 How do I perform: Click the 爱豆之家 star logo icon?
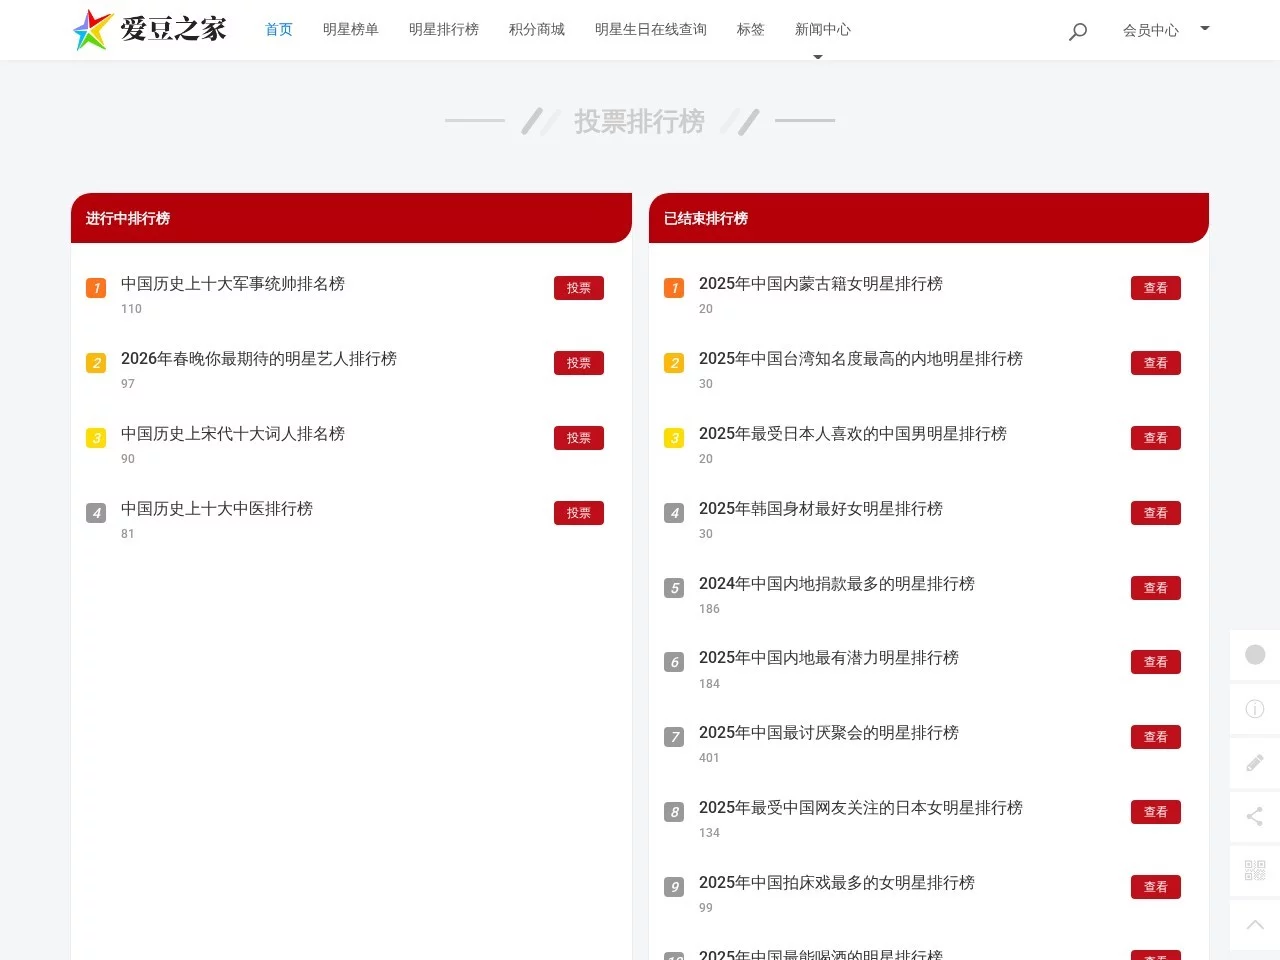[x=92, y=29]
